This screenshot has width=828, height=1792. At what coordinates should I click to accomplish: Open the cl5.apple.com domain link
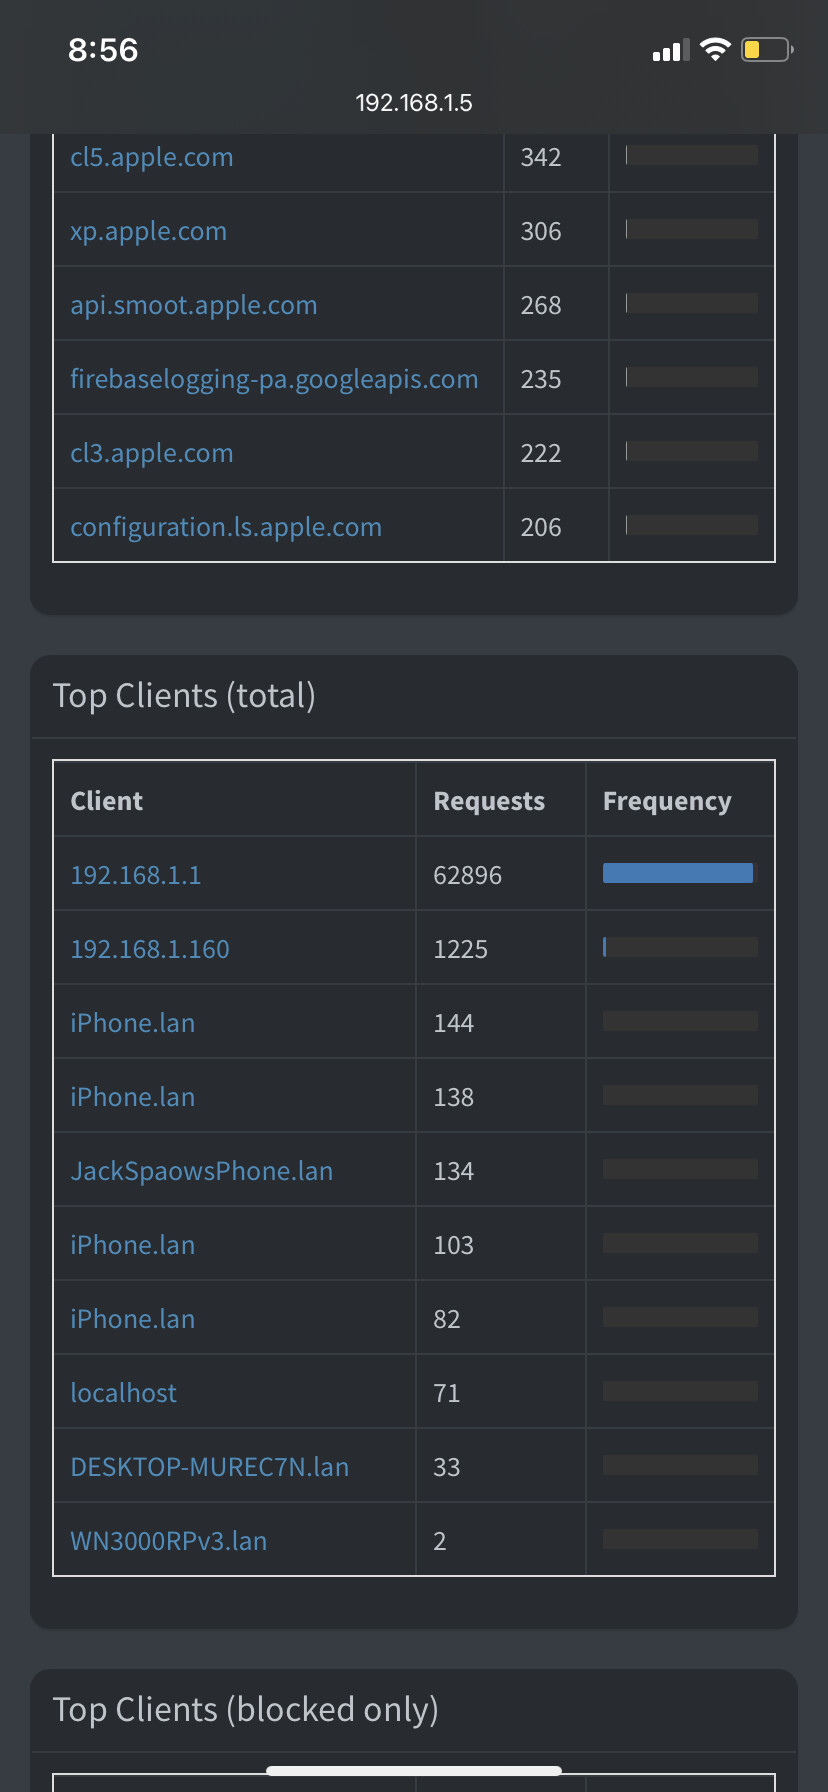(x=152, y=158)
